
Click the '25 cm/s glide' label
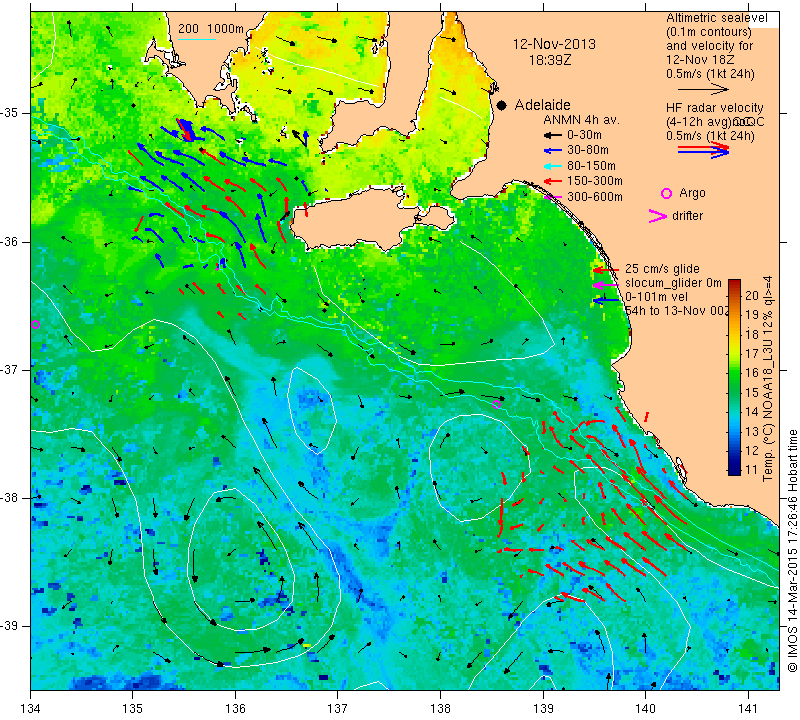point(662,269)
